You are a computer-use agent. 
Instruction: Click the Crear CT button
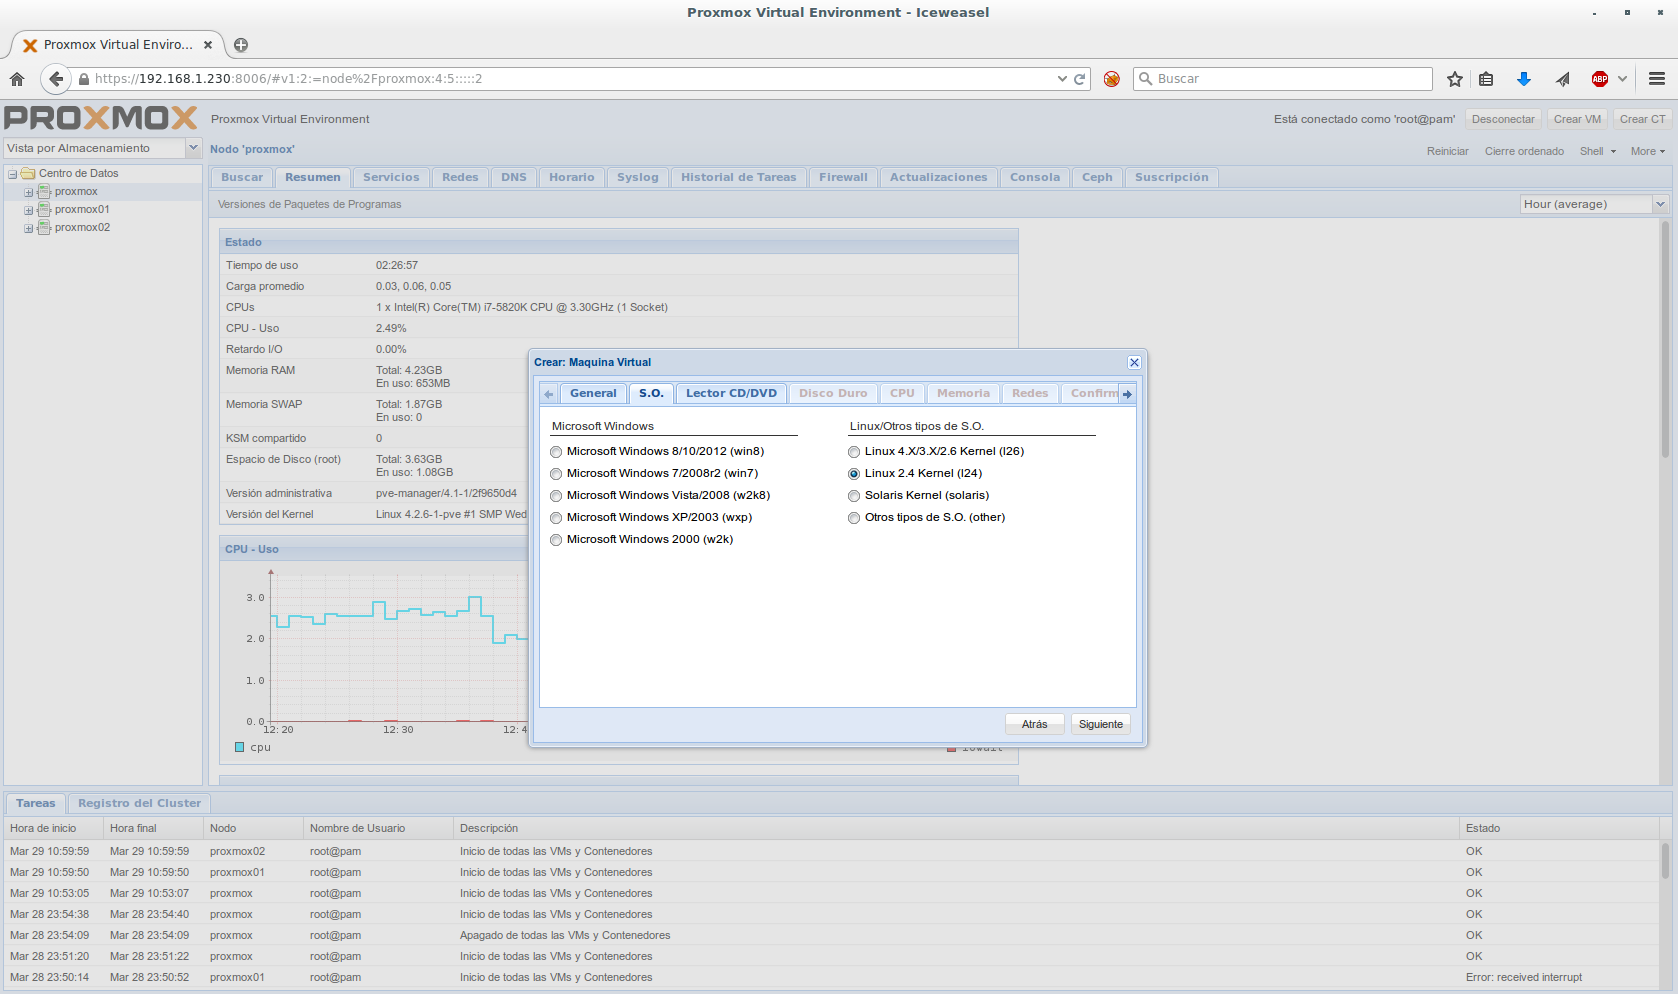(x=1642, y=119)
